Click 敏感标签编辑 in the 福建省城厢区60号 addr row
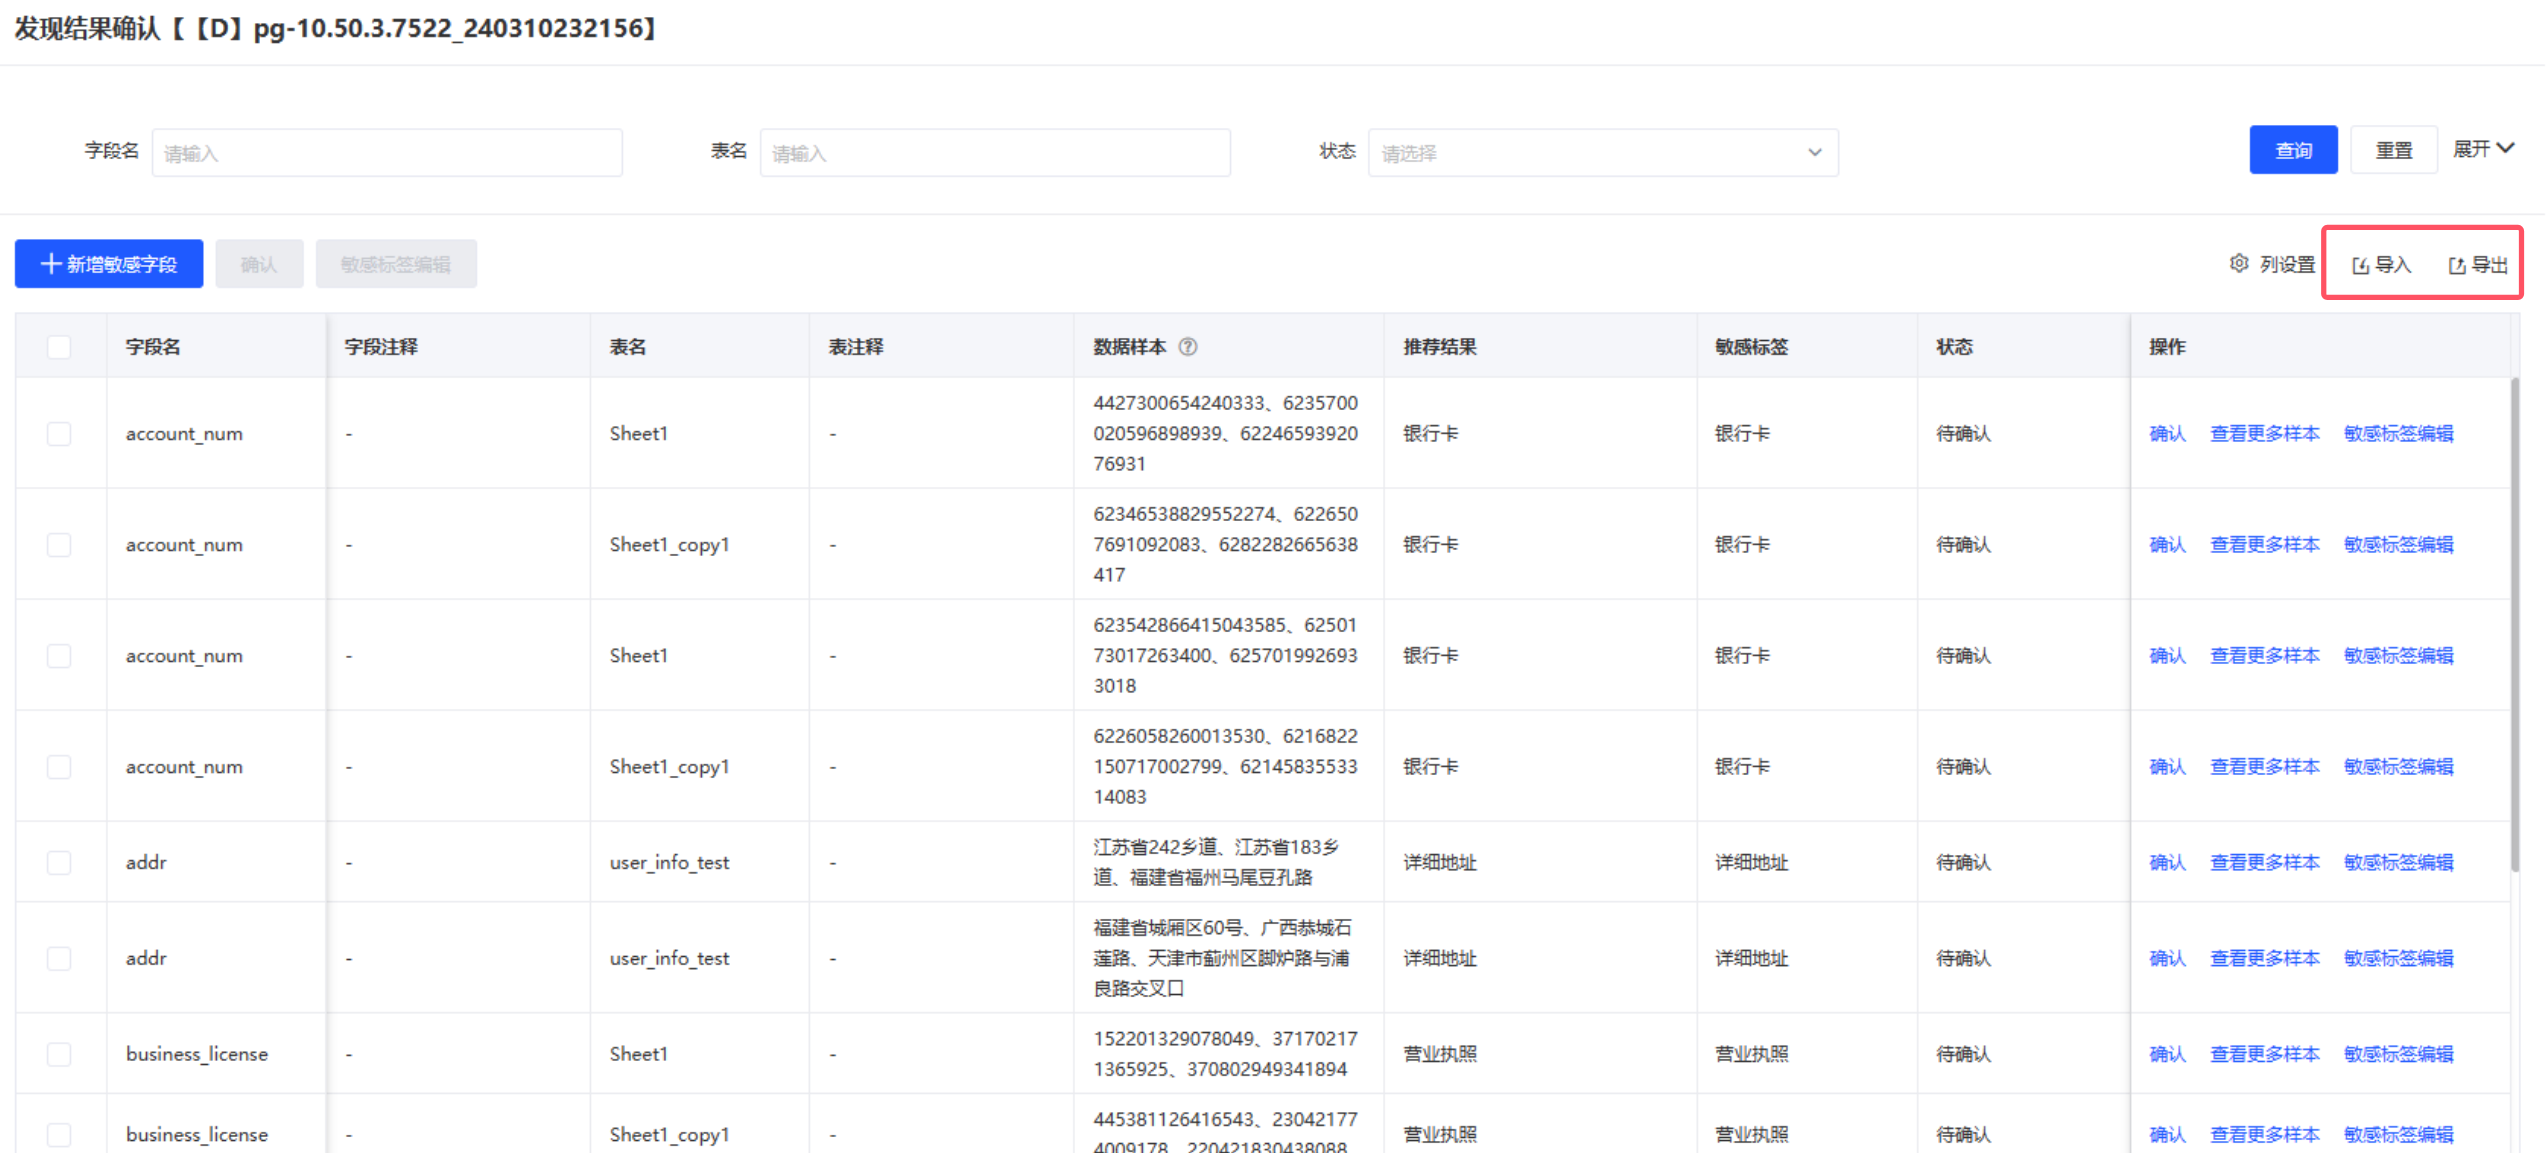The width and height of the screenshot is (2548, 1153). [x=2398, y=959]
